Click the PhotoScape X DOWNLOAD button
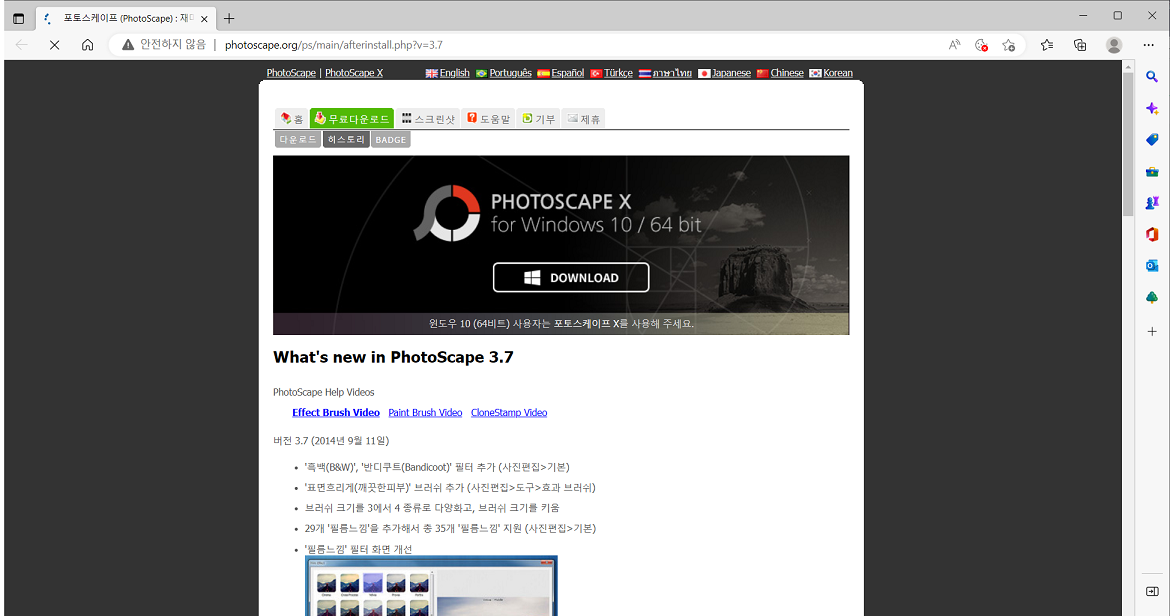This screenshot has height=616, width=1170. 571,277
